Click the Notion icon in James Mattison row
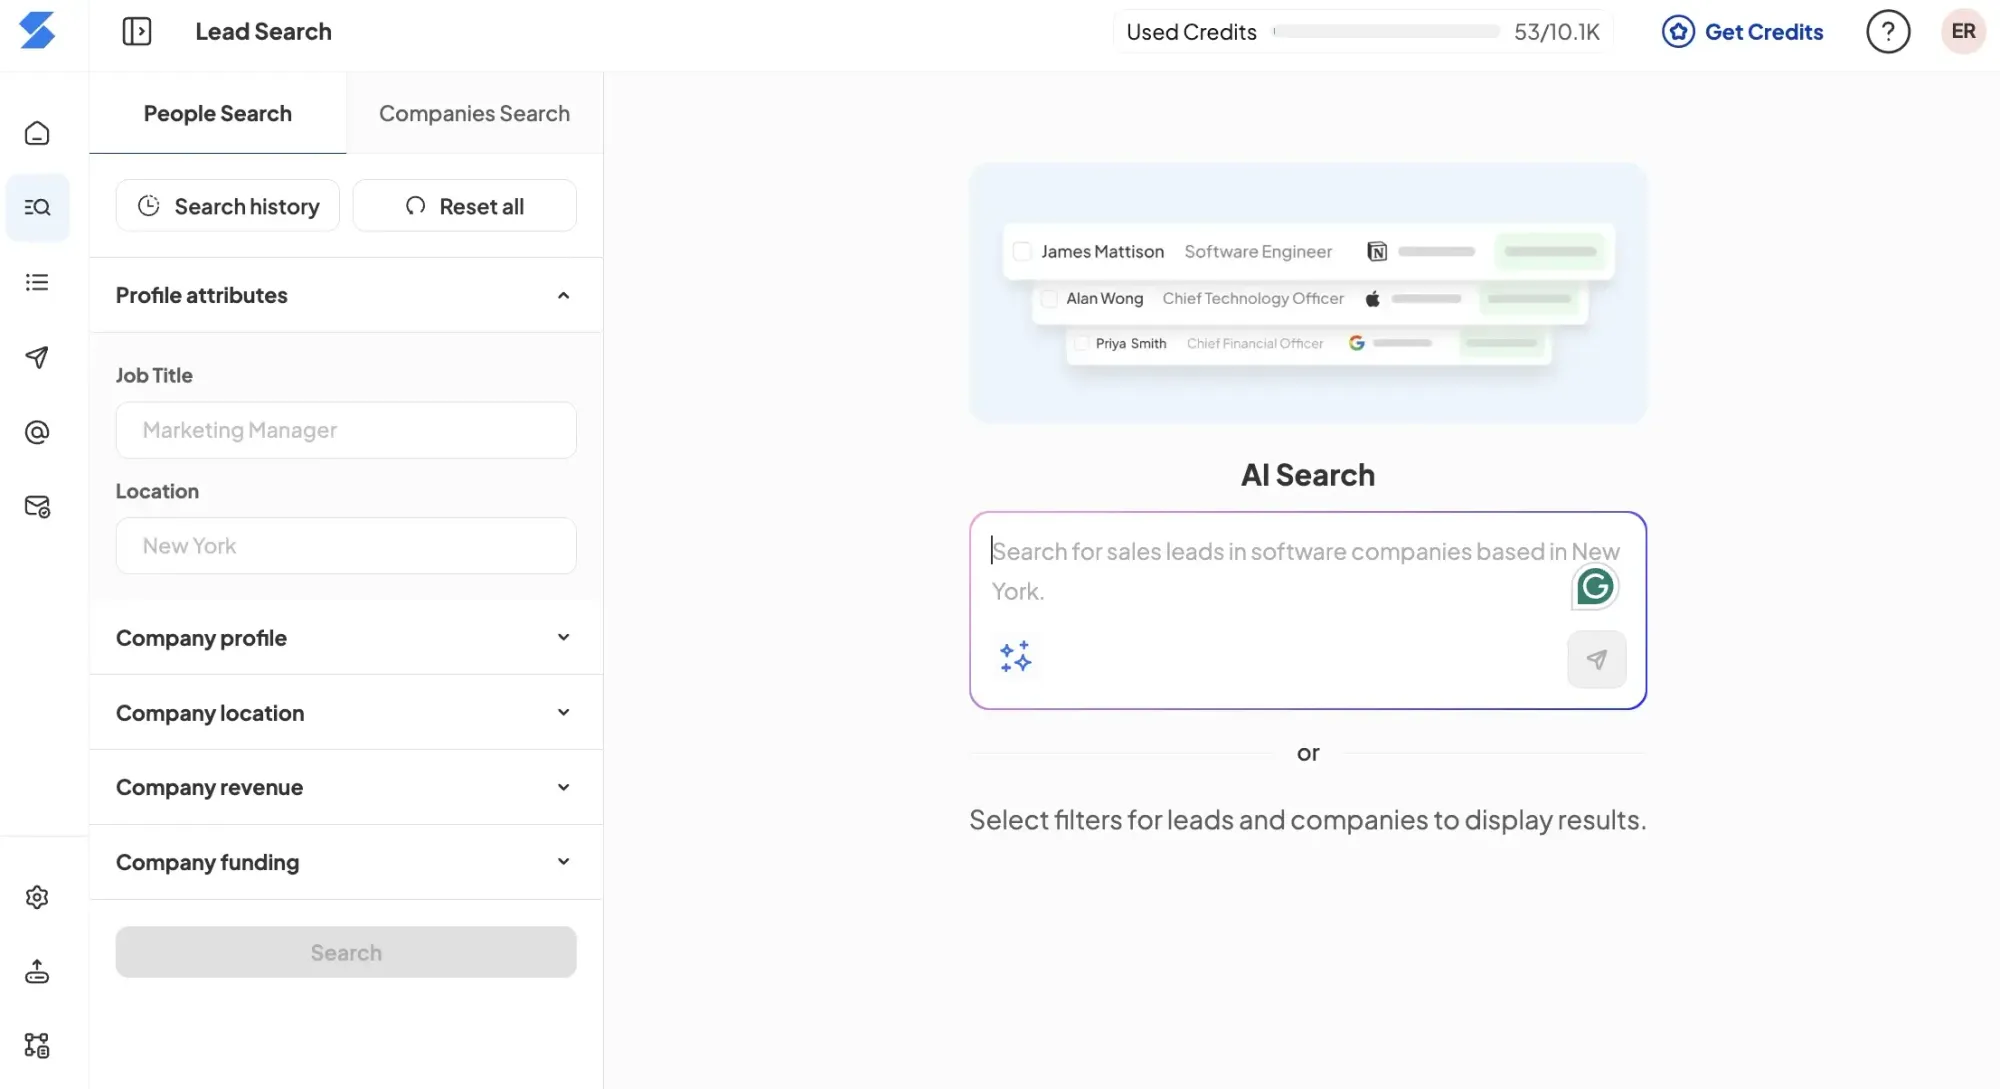Screen dimensions: 2000x1089 (x=1377, y=252)
